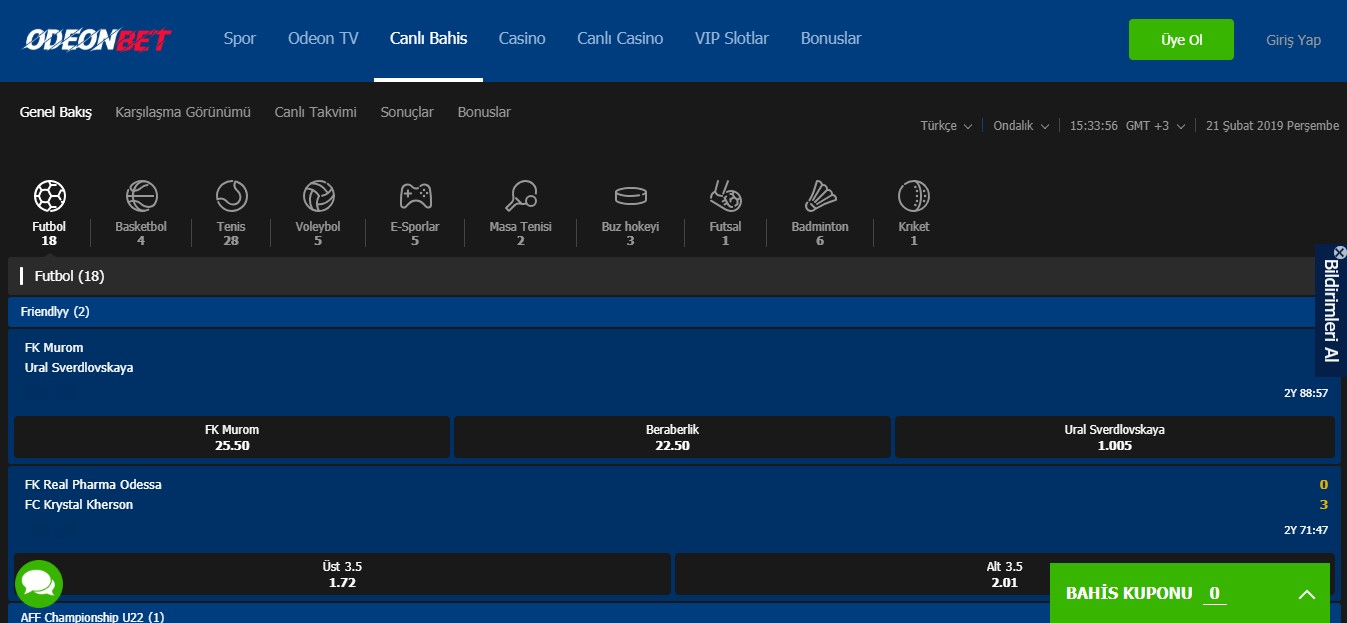Open the Casino menu
The width and height of the screenshot is (1347, 623).
tap(522, 39)
